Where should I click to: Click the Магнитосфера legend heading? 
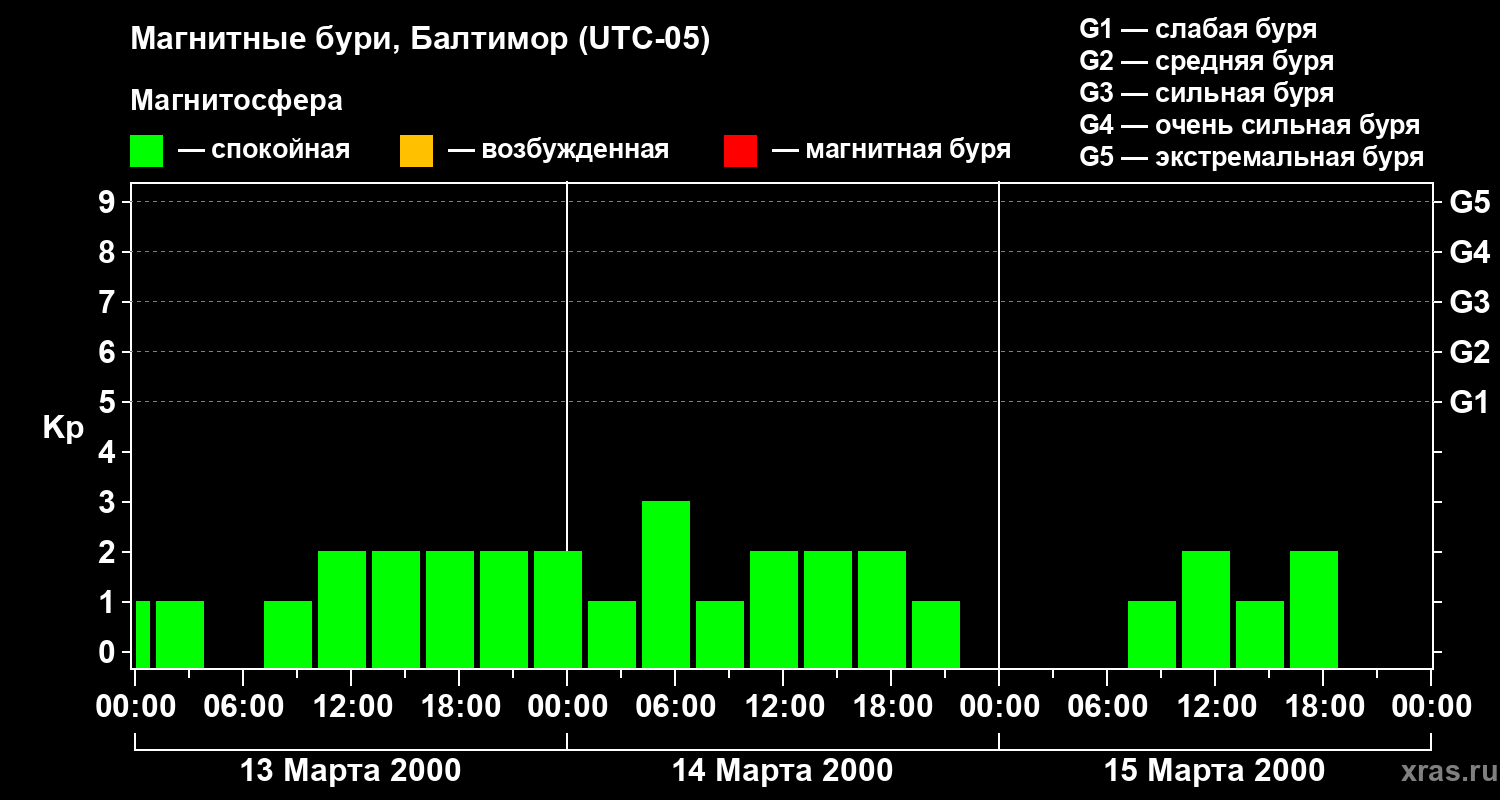236,101
